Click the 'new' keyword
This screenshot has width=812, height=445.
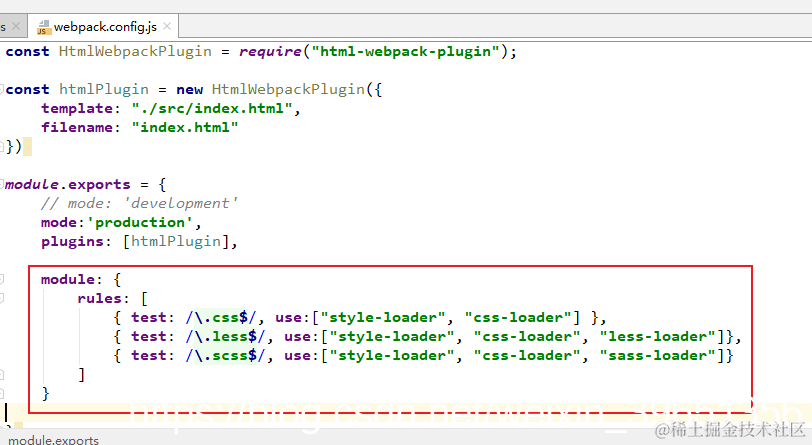[190, 89]
